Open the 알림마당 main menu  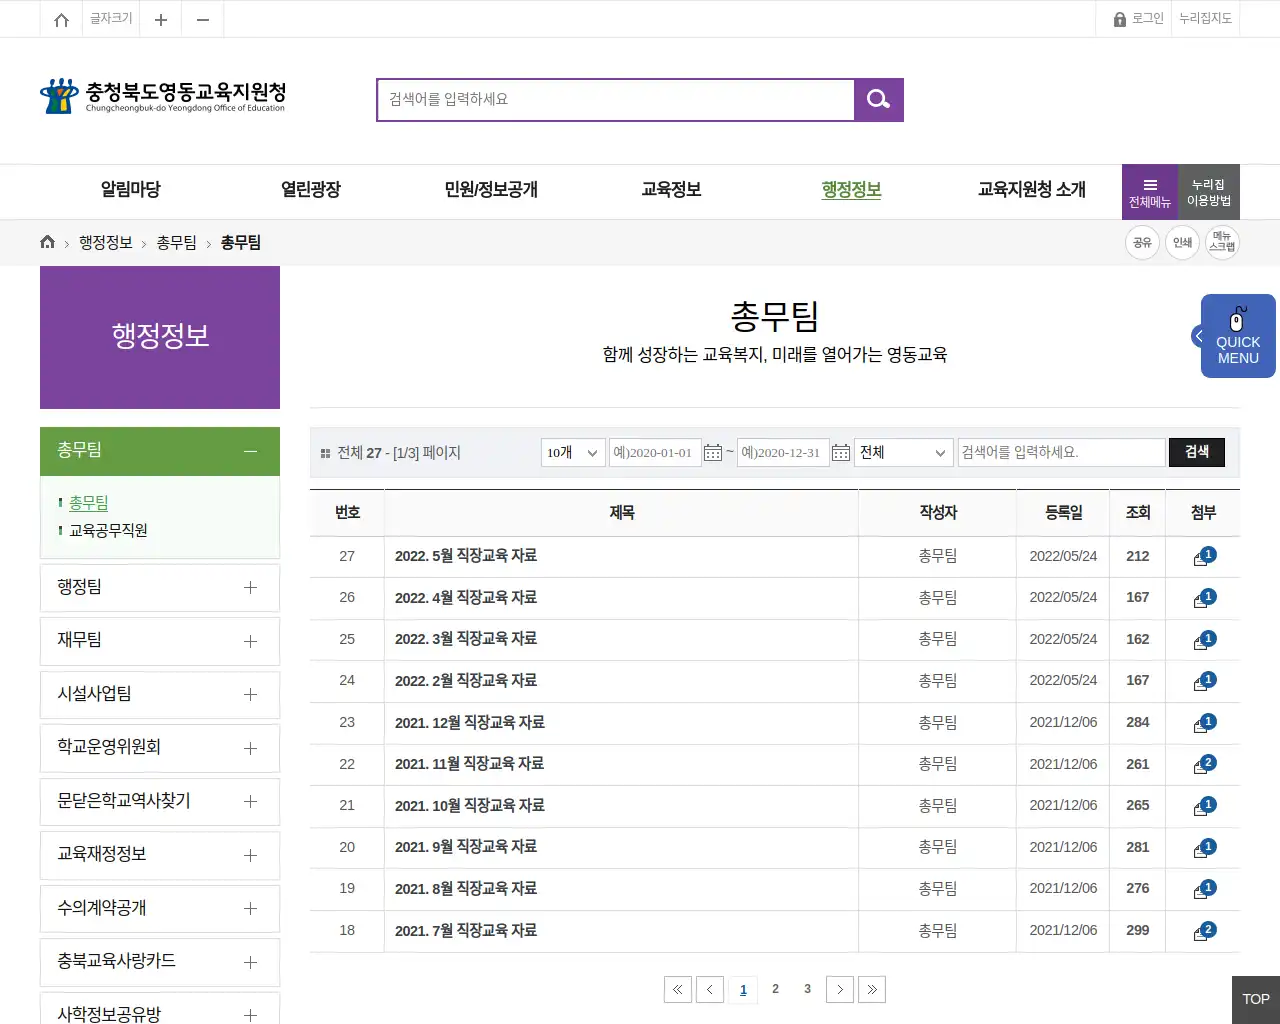pyautogui.click(x=131, y=190)
